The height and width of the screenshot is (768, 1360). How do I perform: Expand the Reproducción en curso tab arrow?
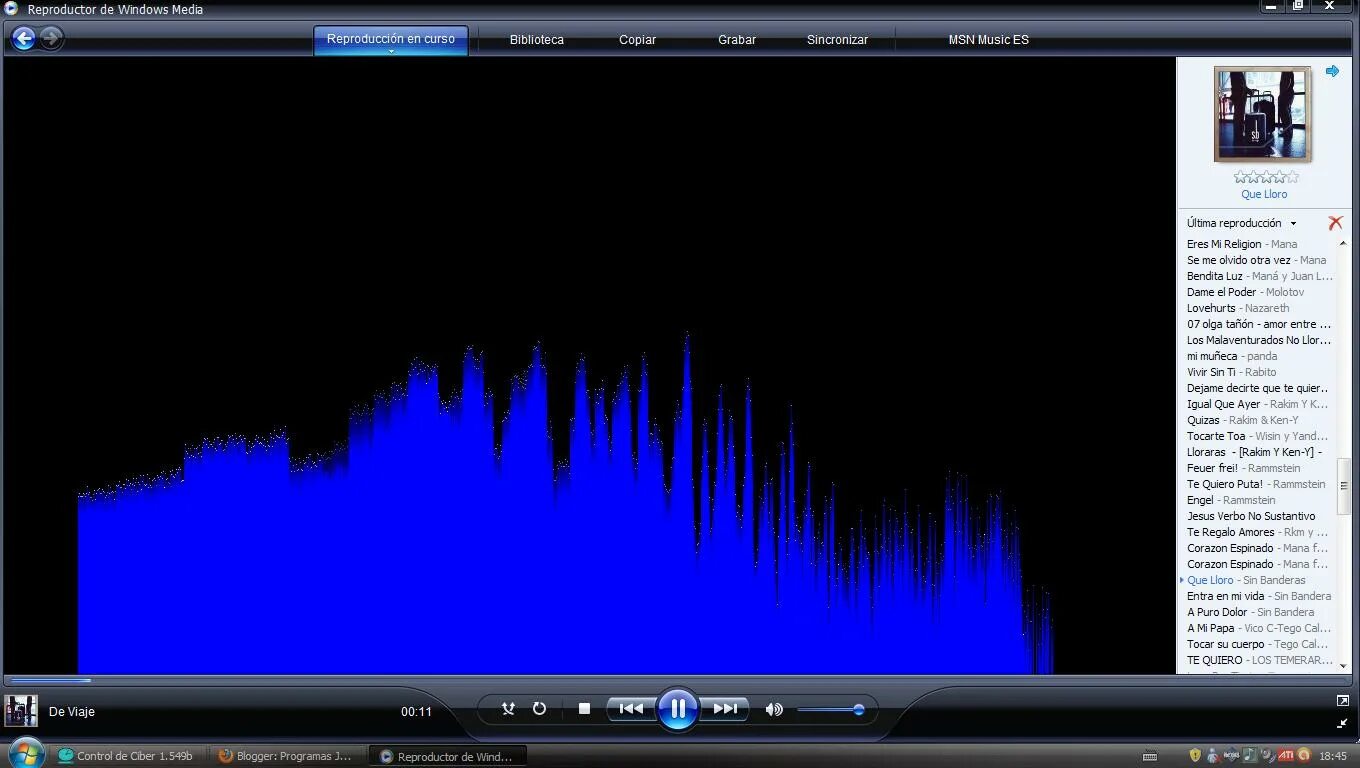point(391,51)
